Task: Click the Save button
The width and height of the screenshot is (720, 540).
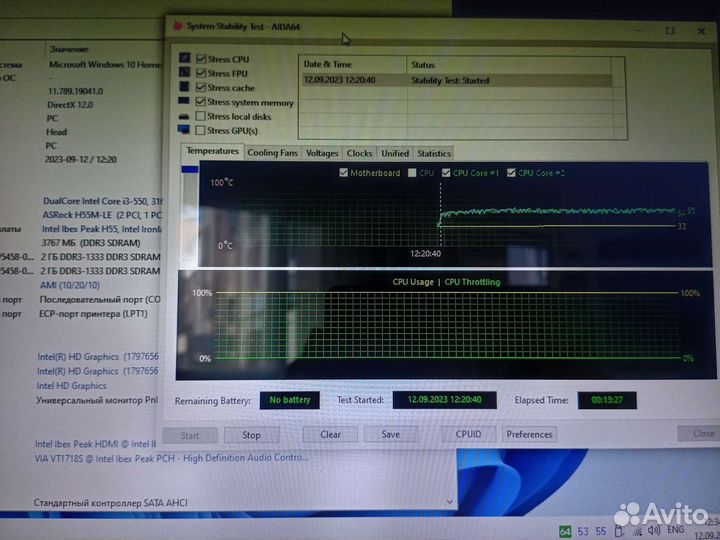Action: coord(390,434)
